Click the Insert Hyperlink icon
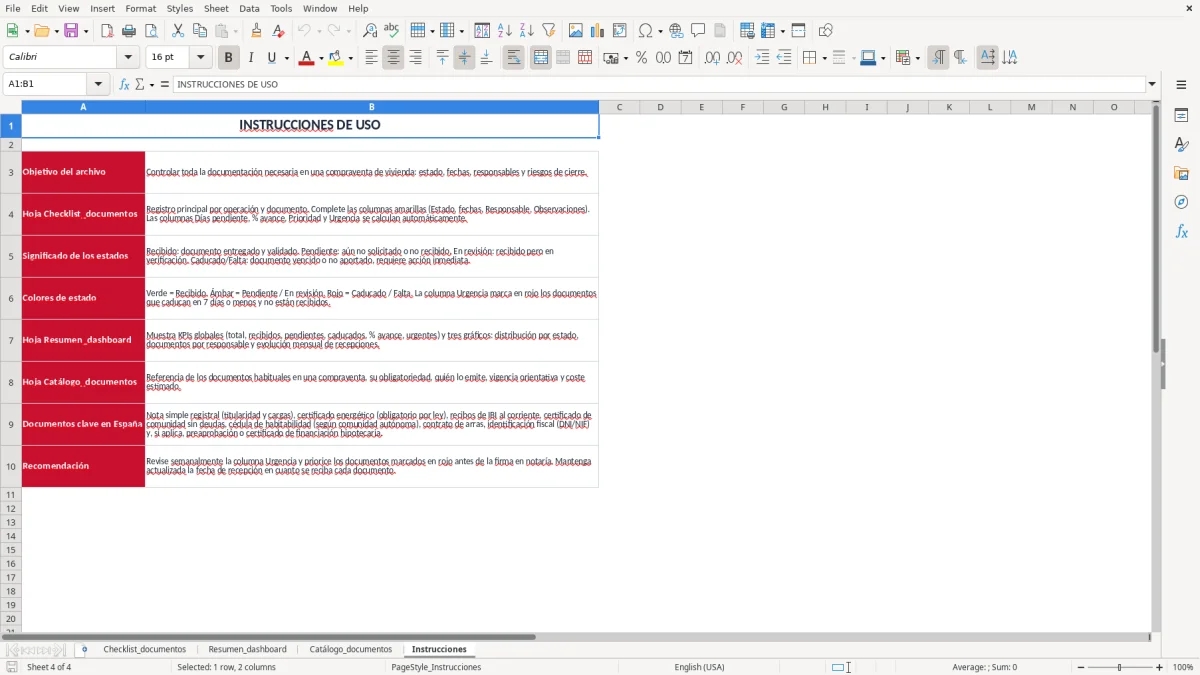The height and width of the screenshot is (675, 1200). point(676,31)
